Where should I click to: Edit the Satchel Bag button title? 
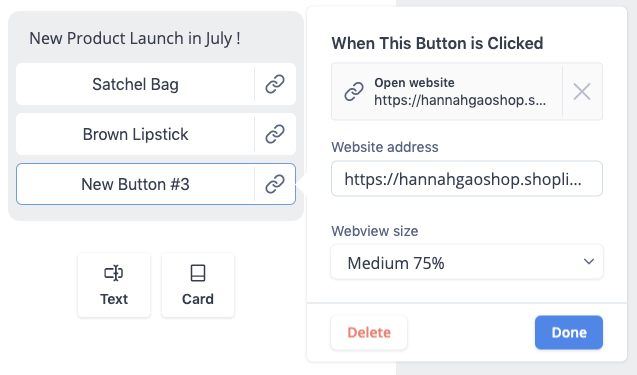135,85
